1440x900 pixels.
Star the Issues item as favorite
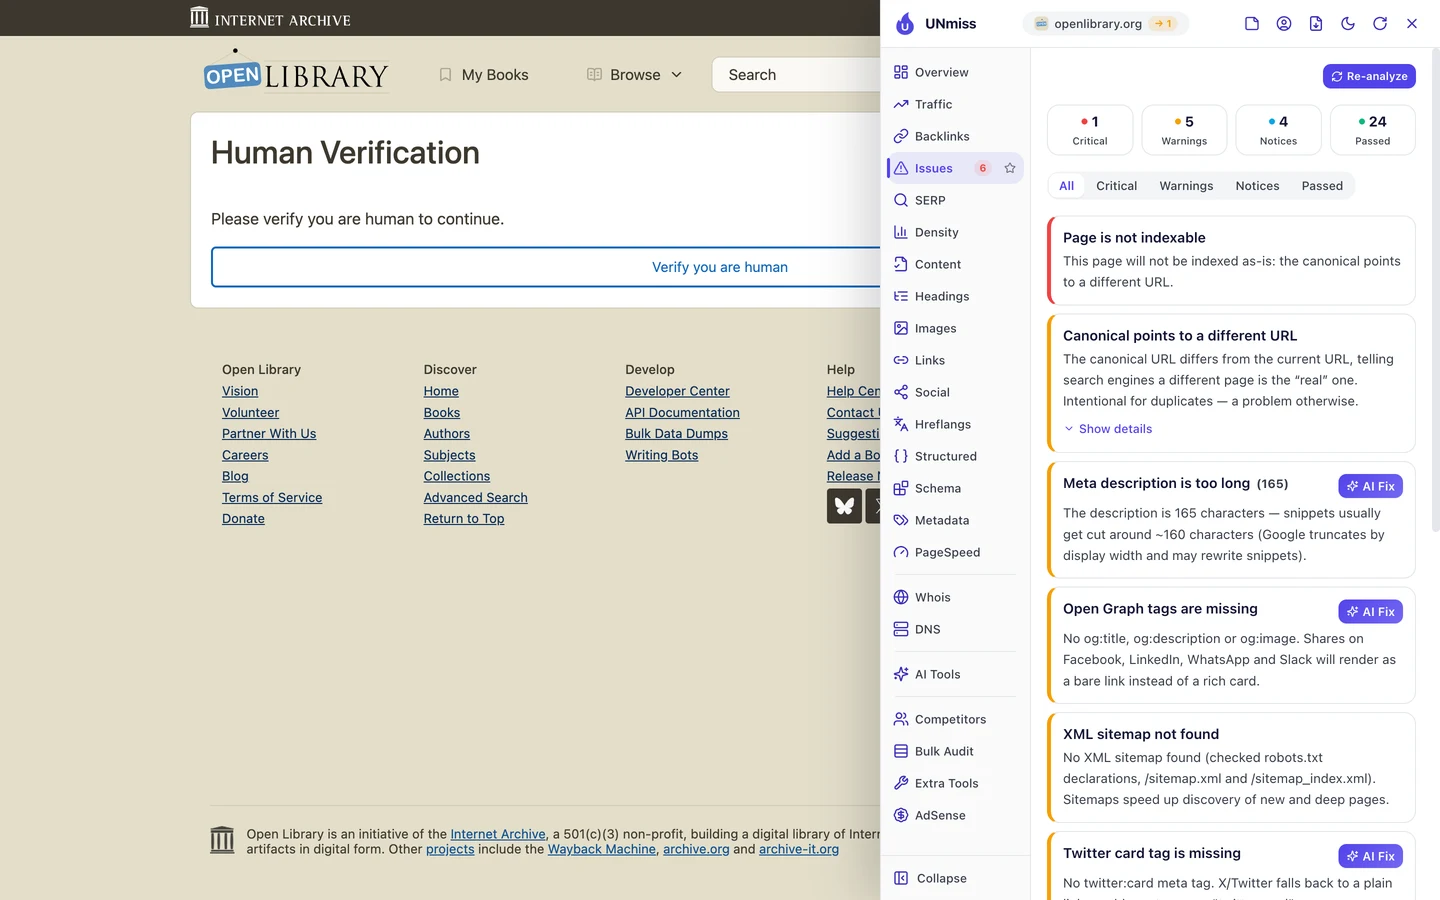tap(1010, 168)
